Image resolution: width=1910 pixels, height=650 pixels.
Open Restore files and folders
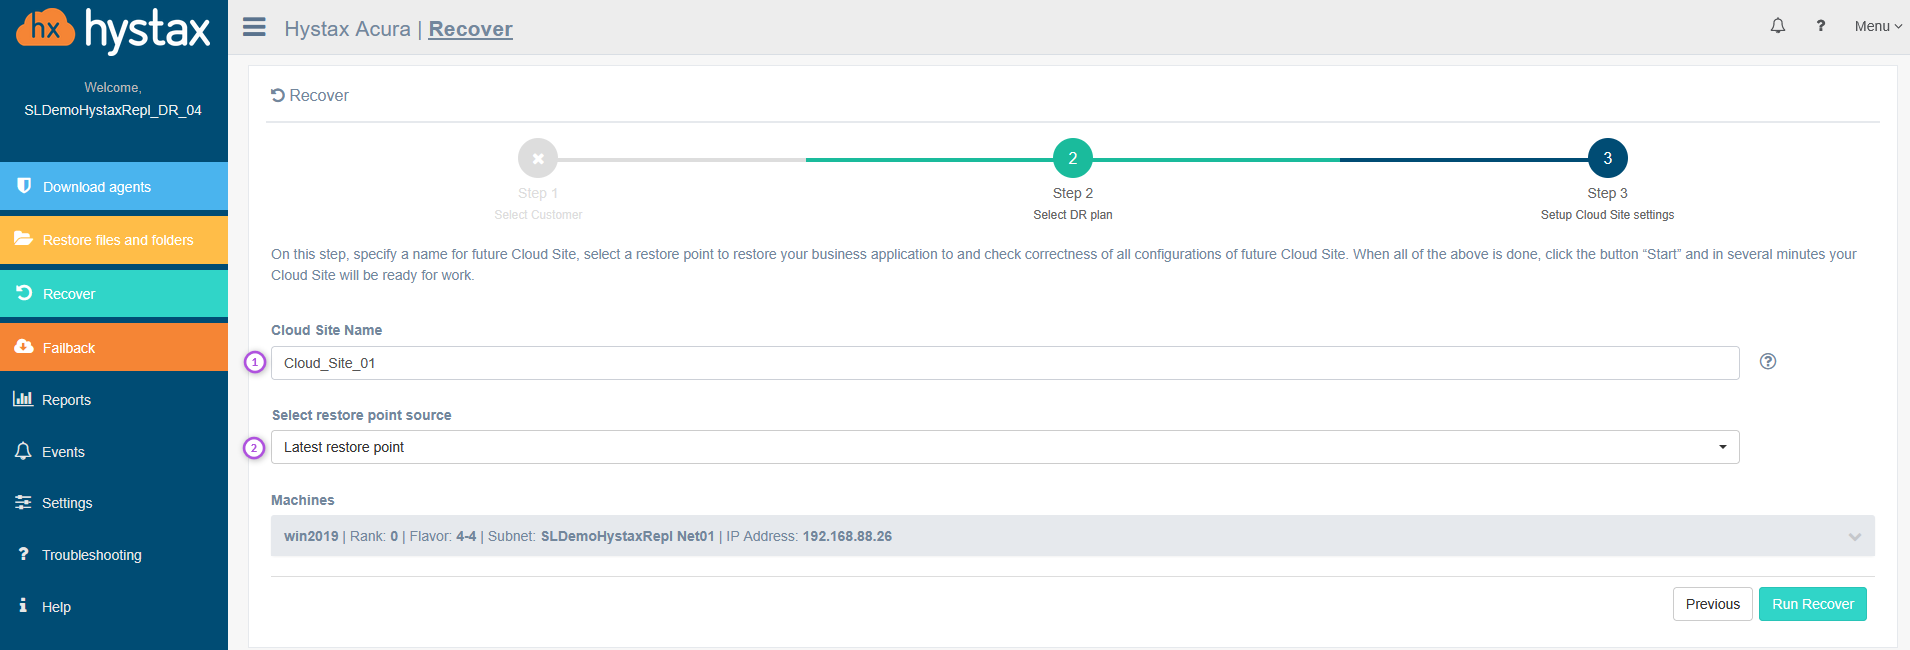coord(114,240)
